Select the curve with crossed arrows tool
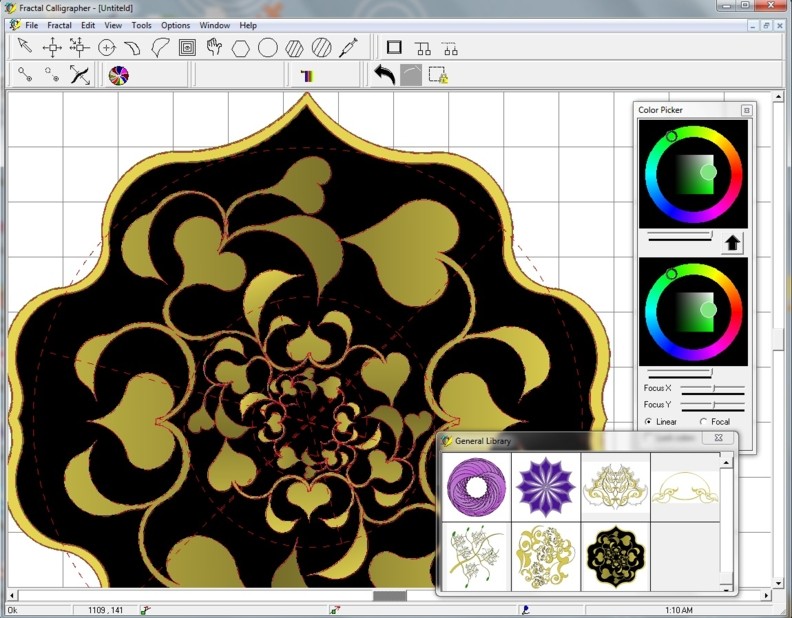The width and height of the screenshot is (792, 618). click(x=79, y=75)
